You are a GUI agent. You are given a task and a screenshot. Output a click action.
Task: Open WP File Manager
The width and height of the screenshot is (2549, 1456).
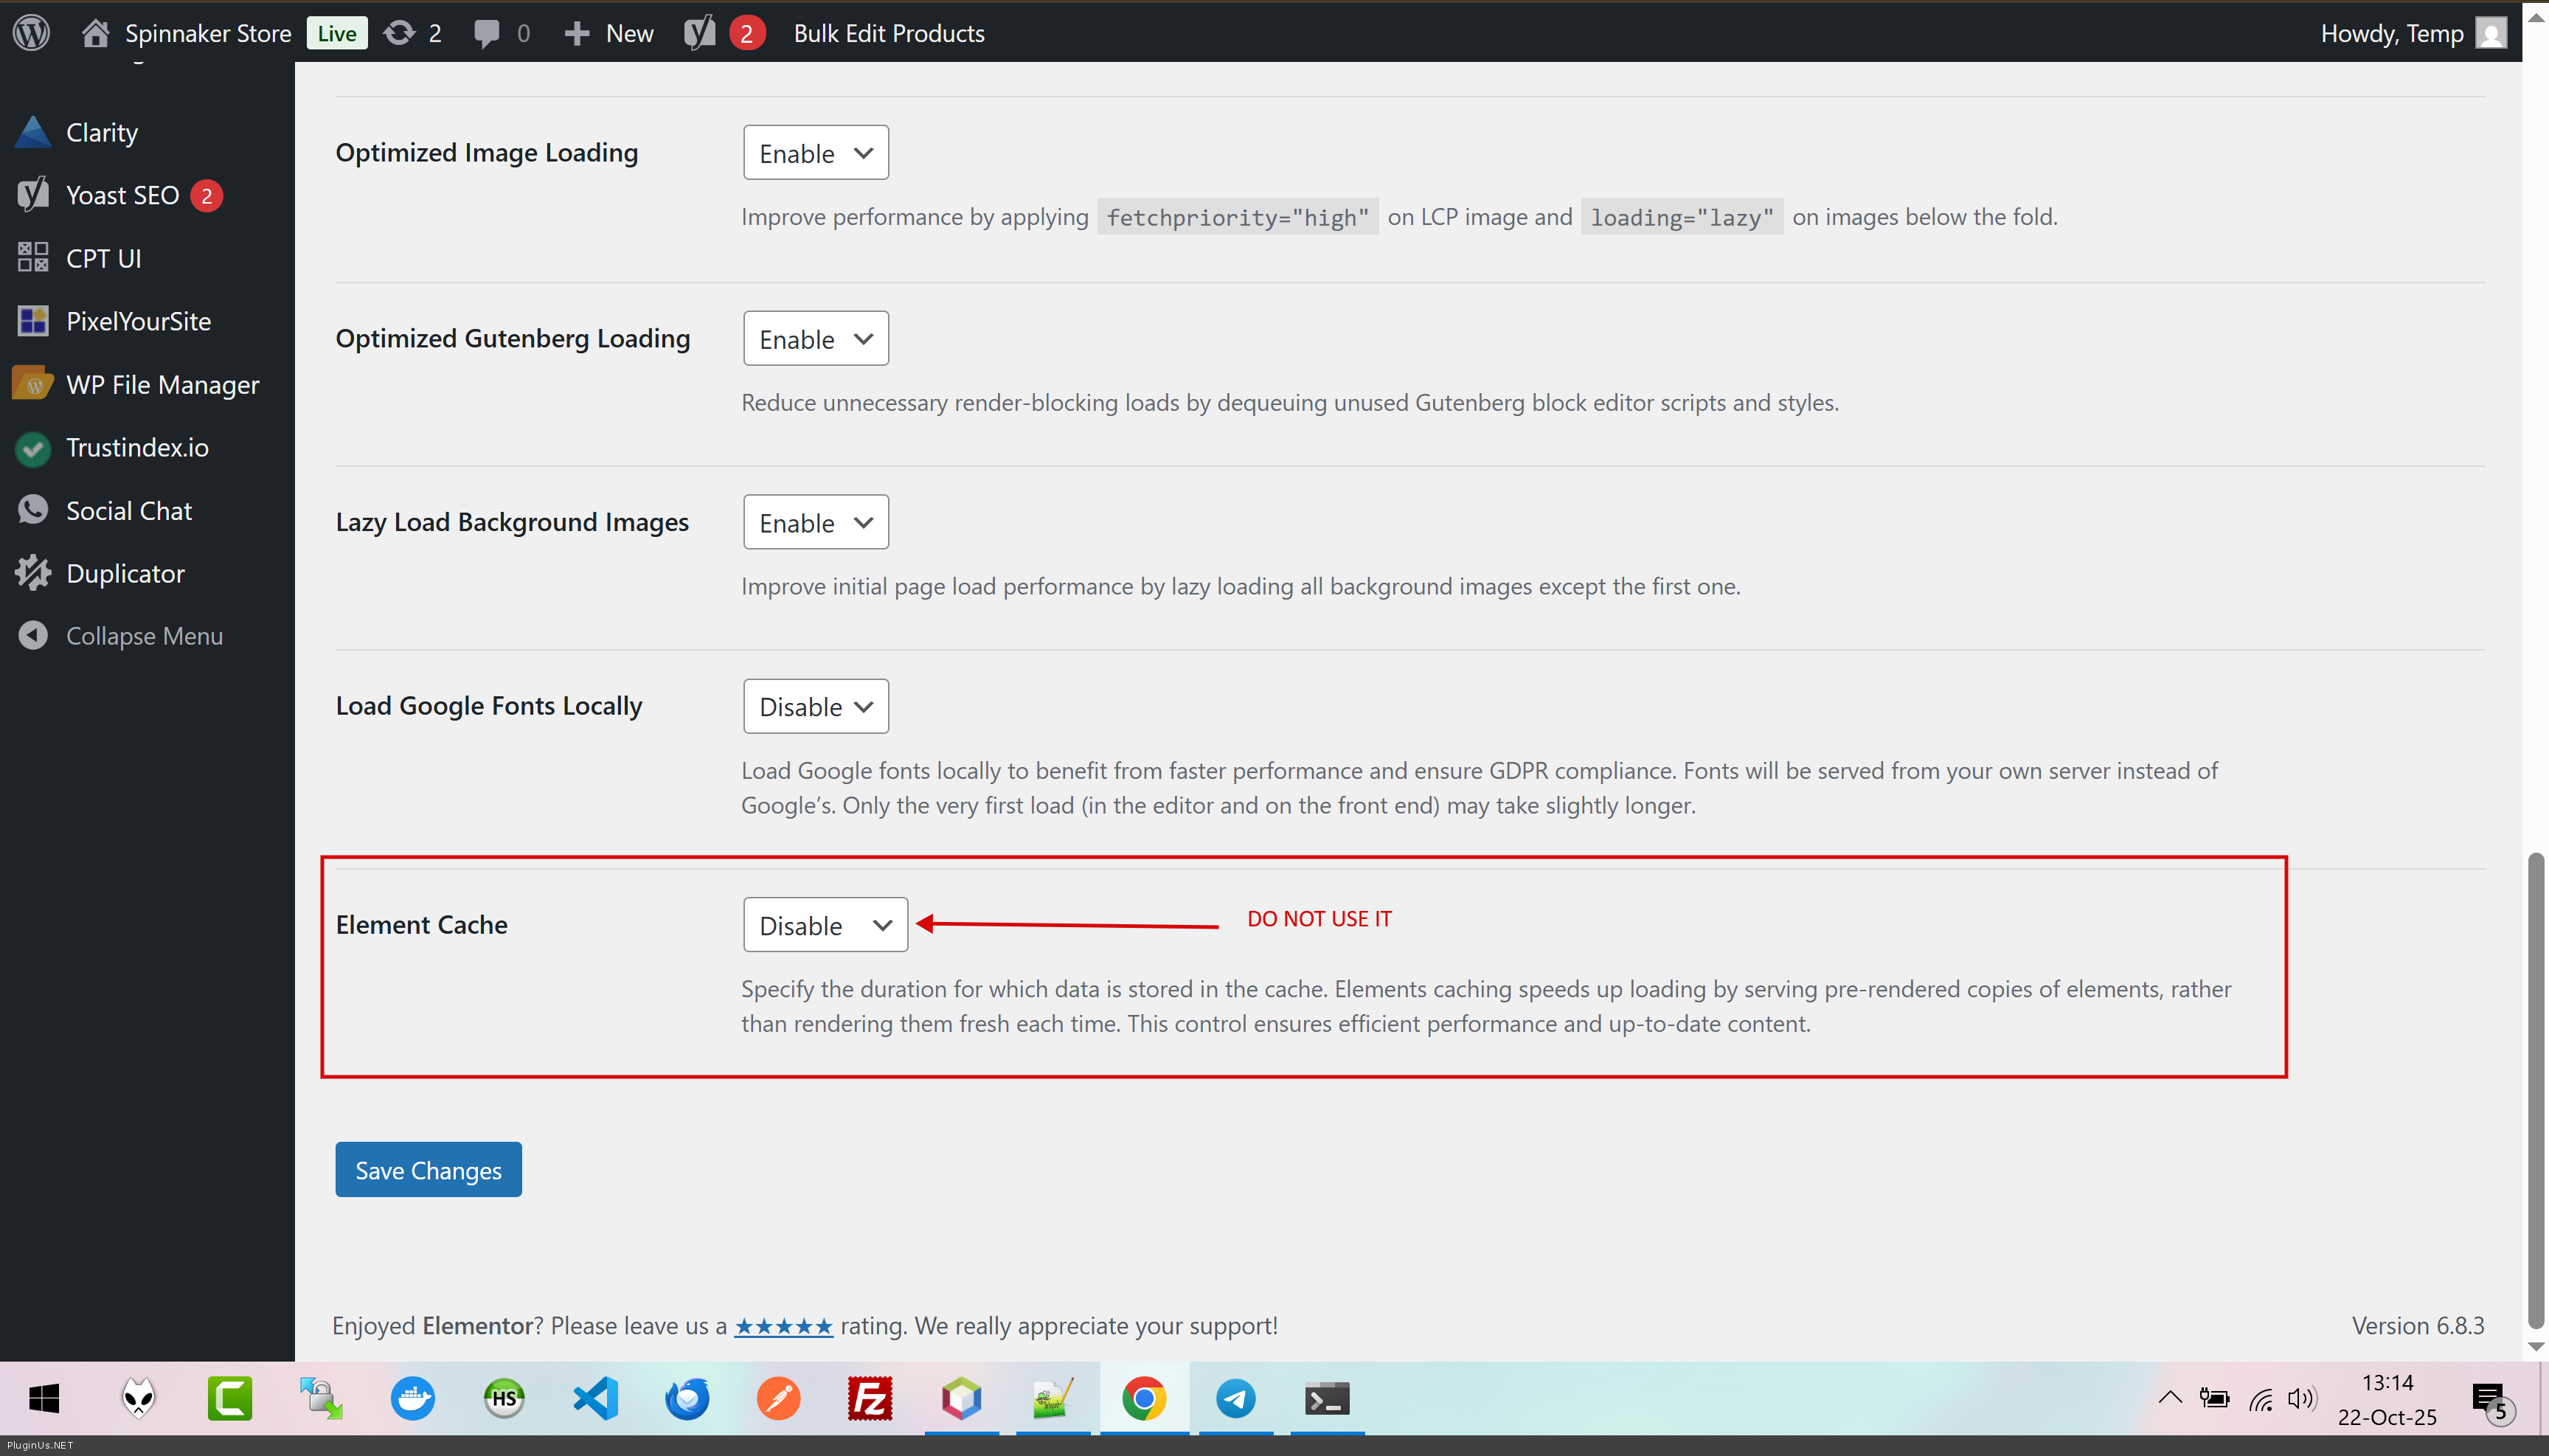coord(162,384)
